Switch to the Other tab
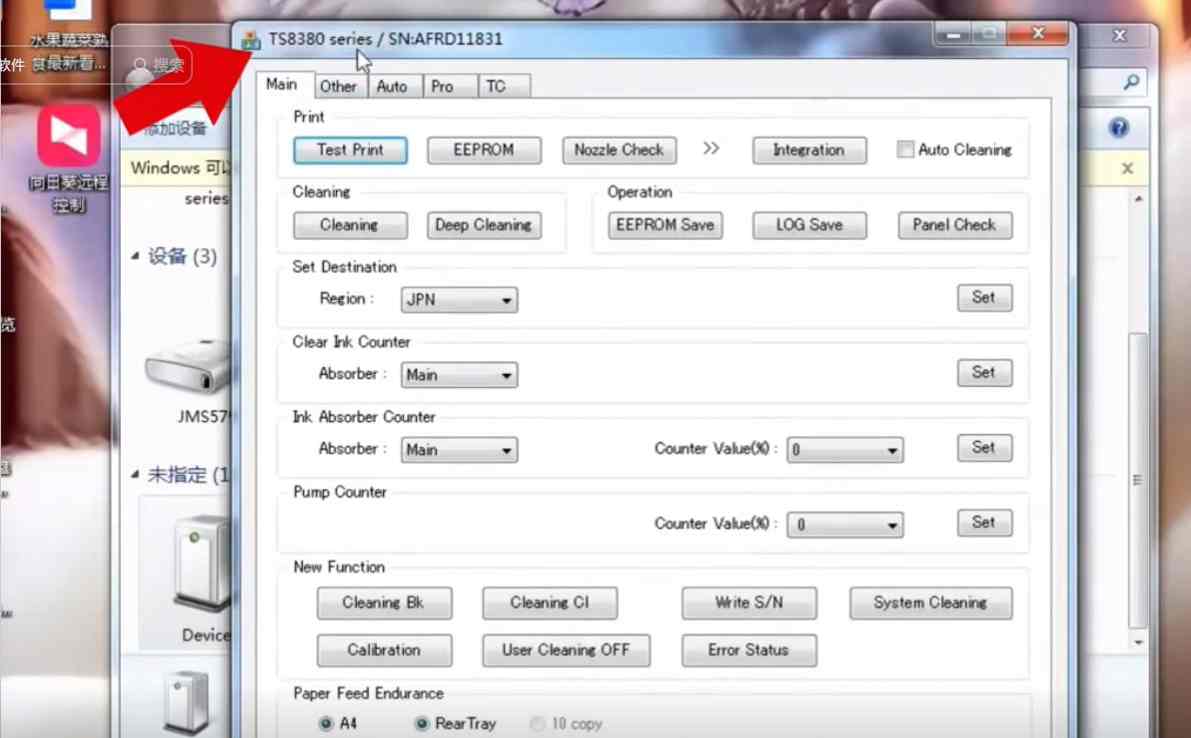 pos(338,87)
